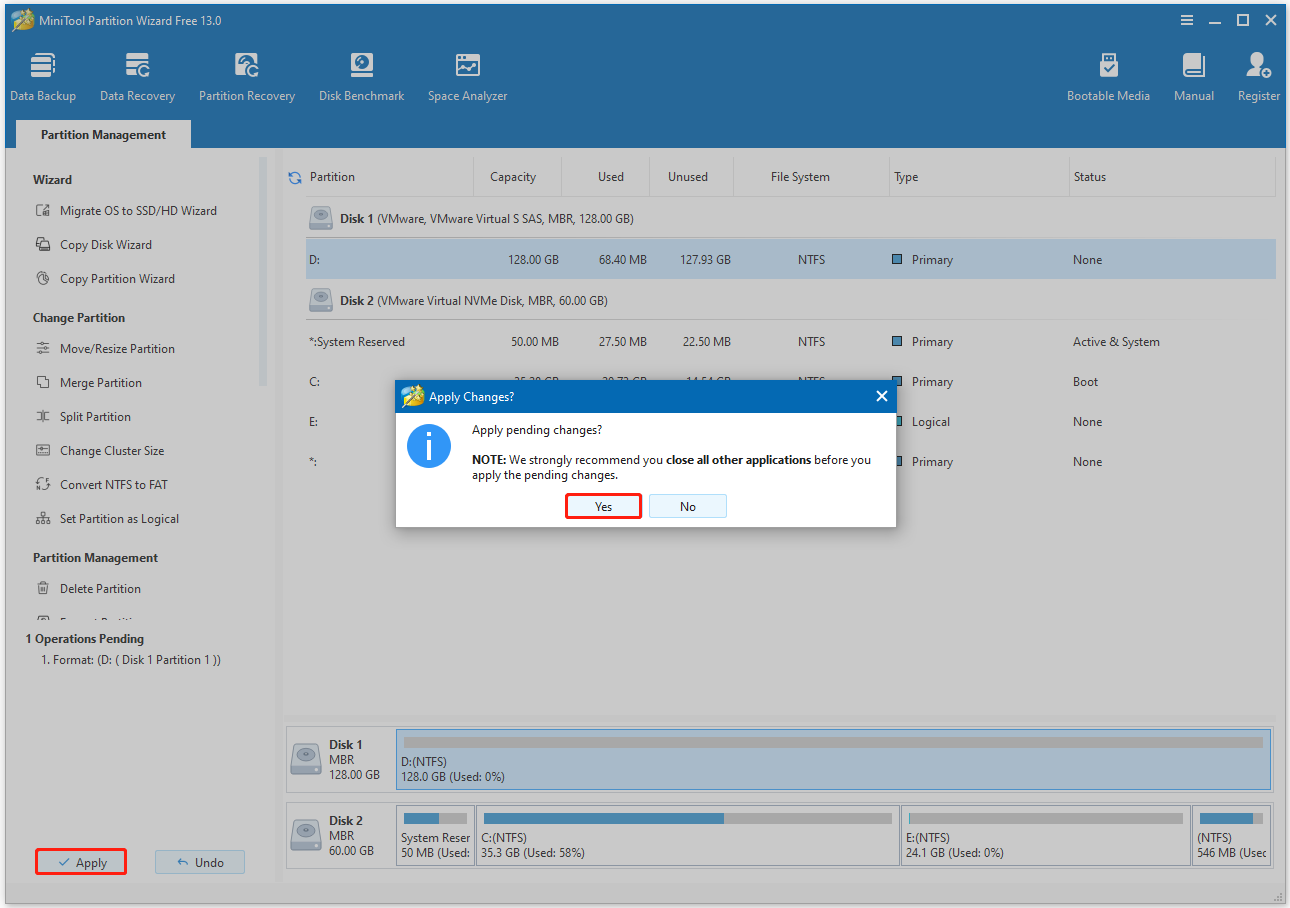Viewport: 1290px width, 908px height.
Task: Switch to the Partition Management tab
Action: (102, 134)
